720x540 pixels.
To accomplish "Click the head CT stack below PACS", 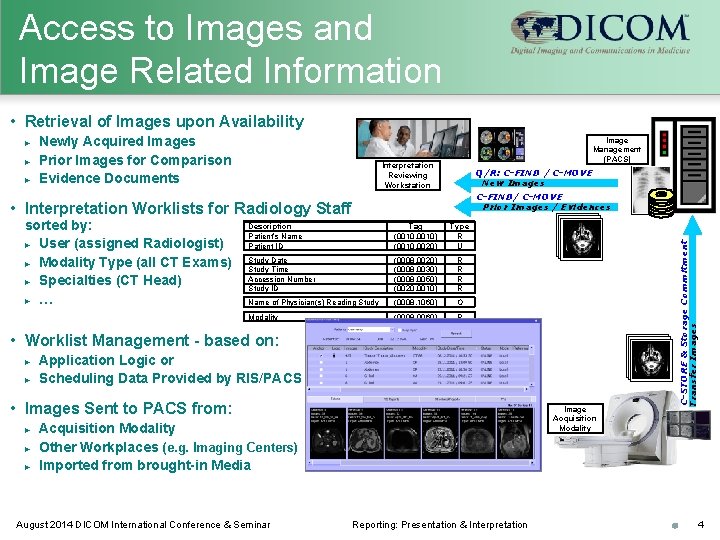I will (x=579, y=238).
